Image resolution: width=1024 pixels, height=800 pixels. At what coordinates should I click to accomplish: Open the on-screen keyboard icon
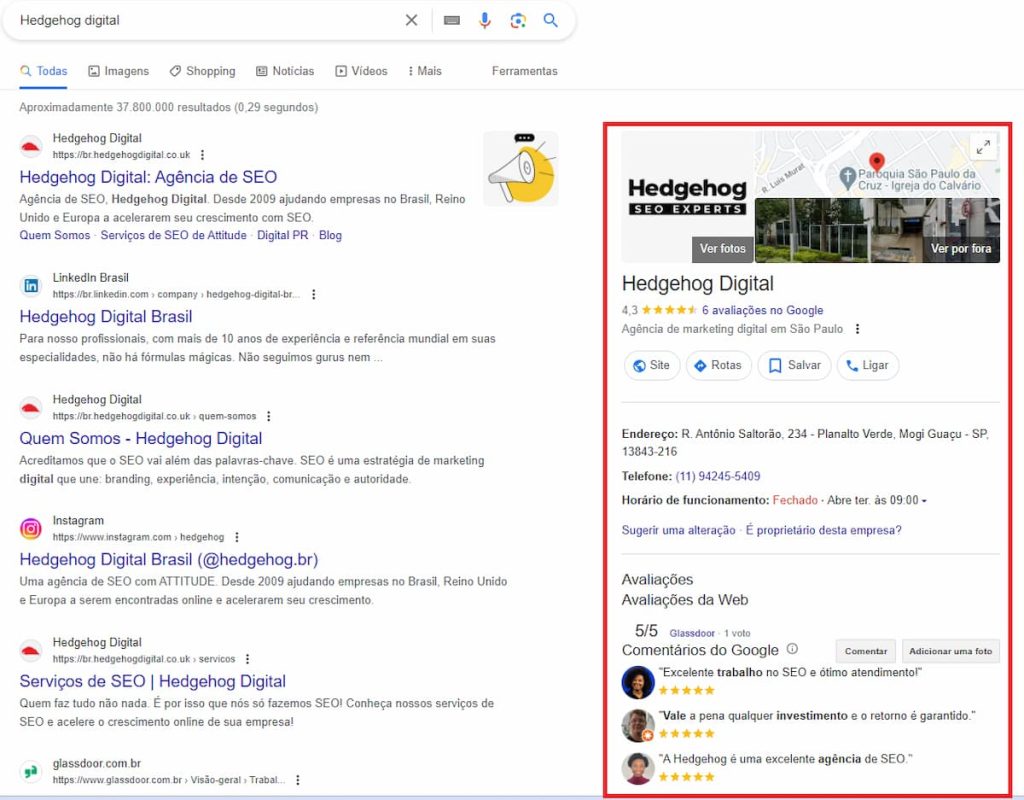[451, 20]
